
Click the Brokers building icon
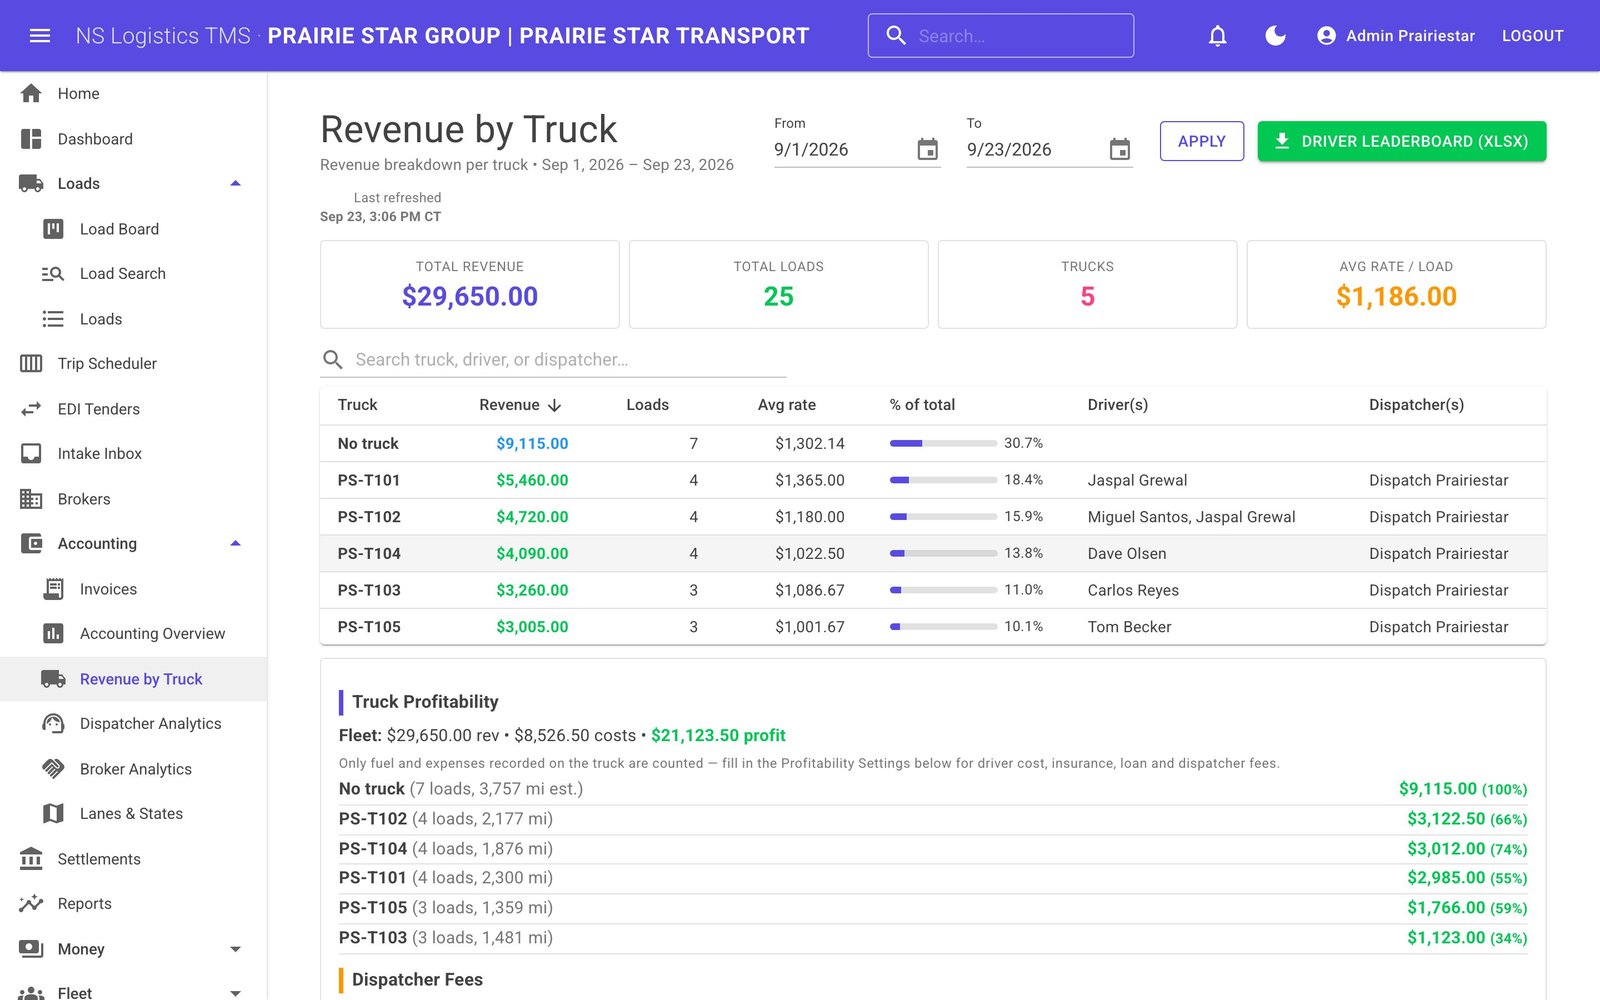(x=31, y=499)
